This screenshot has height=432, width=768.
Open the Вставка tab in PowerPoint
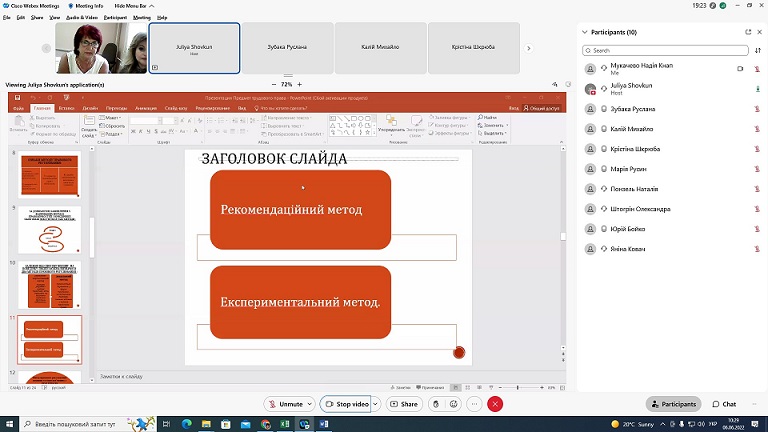67,108
